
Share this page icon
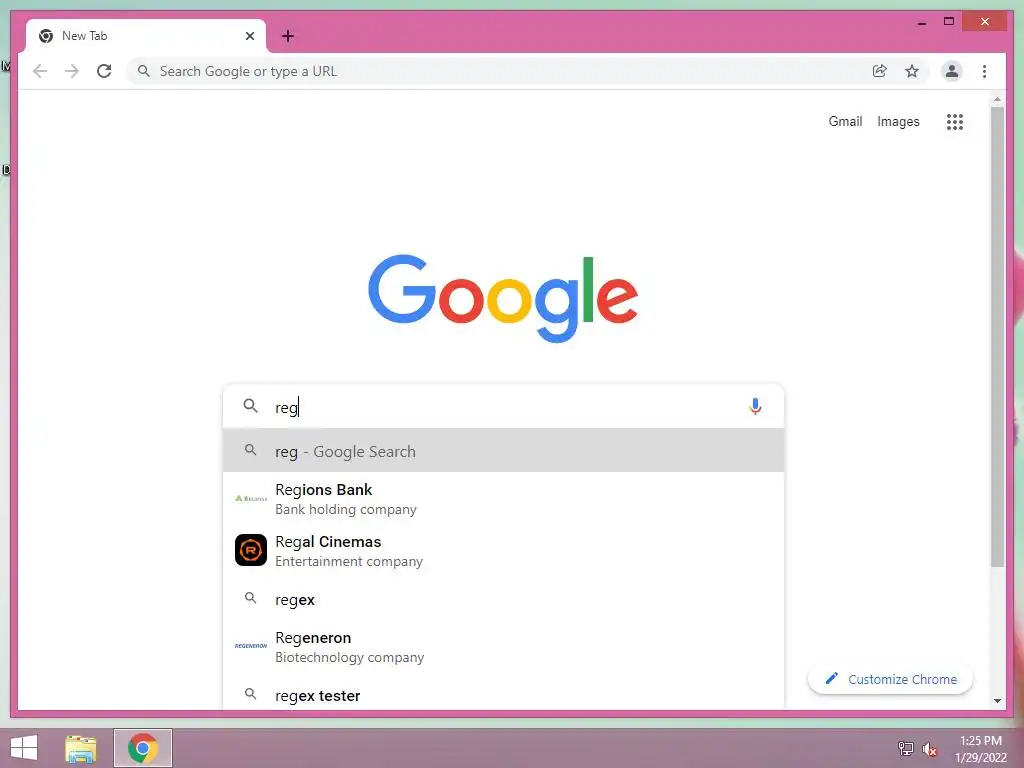[x=880, y=71]
